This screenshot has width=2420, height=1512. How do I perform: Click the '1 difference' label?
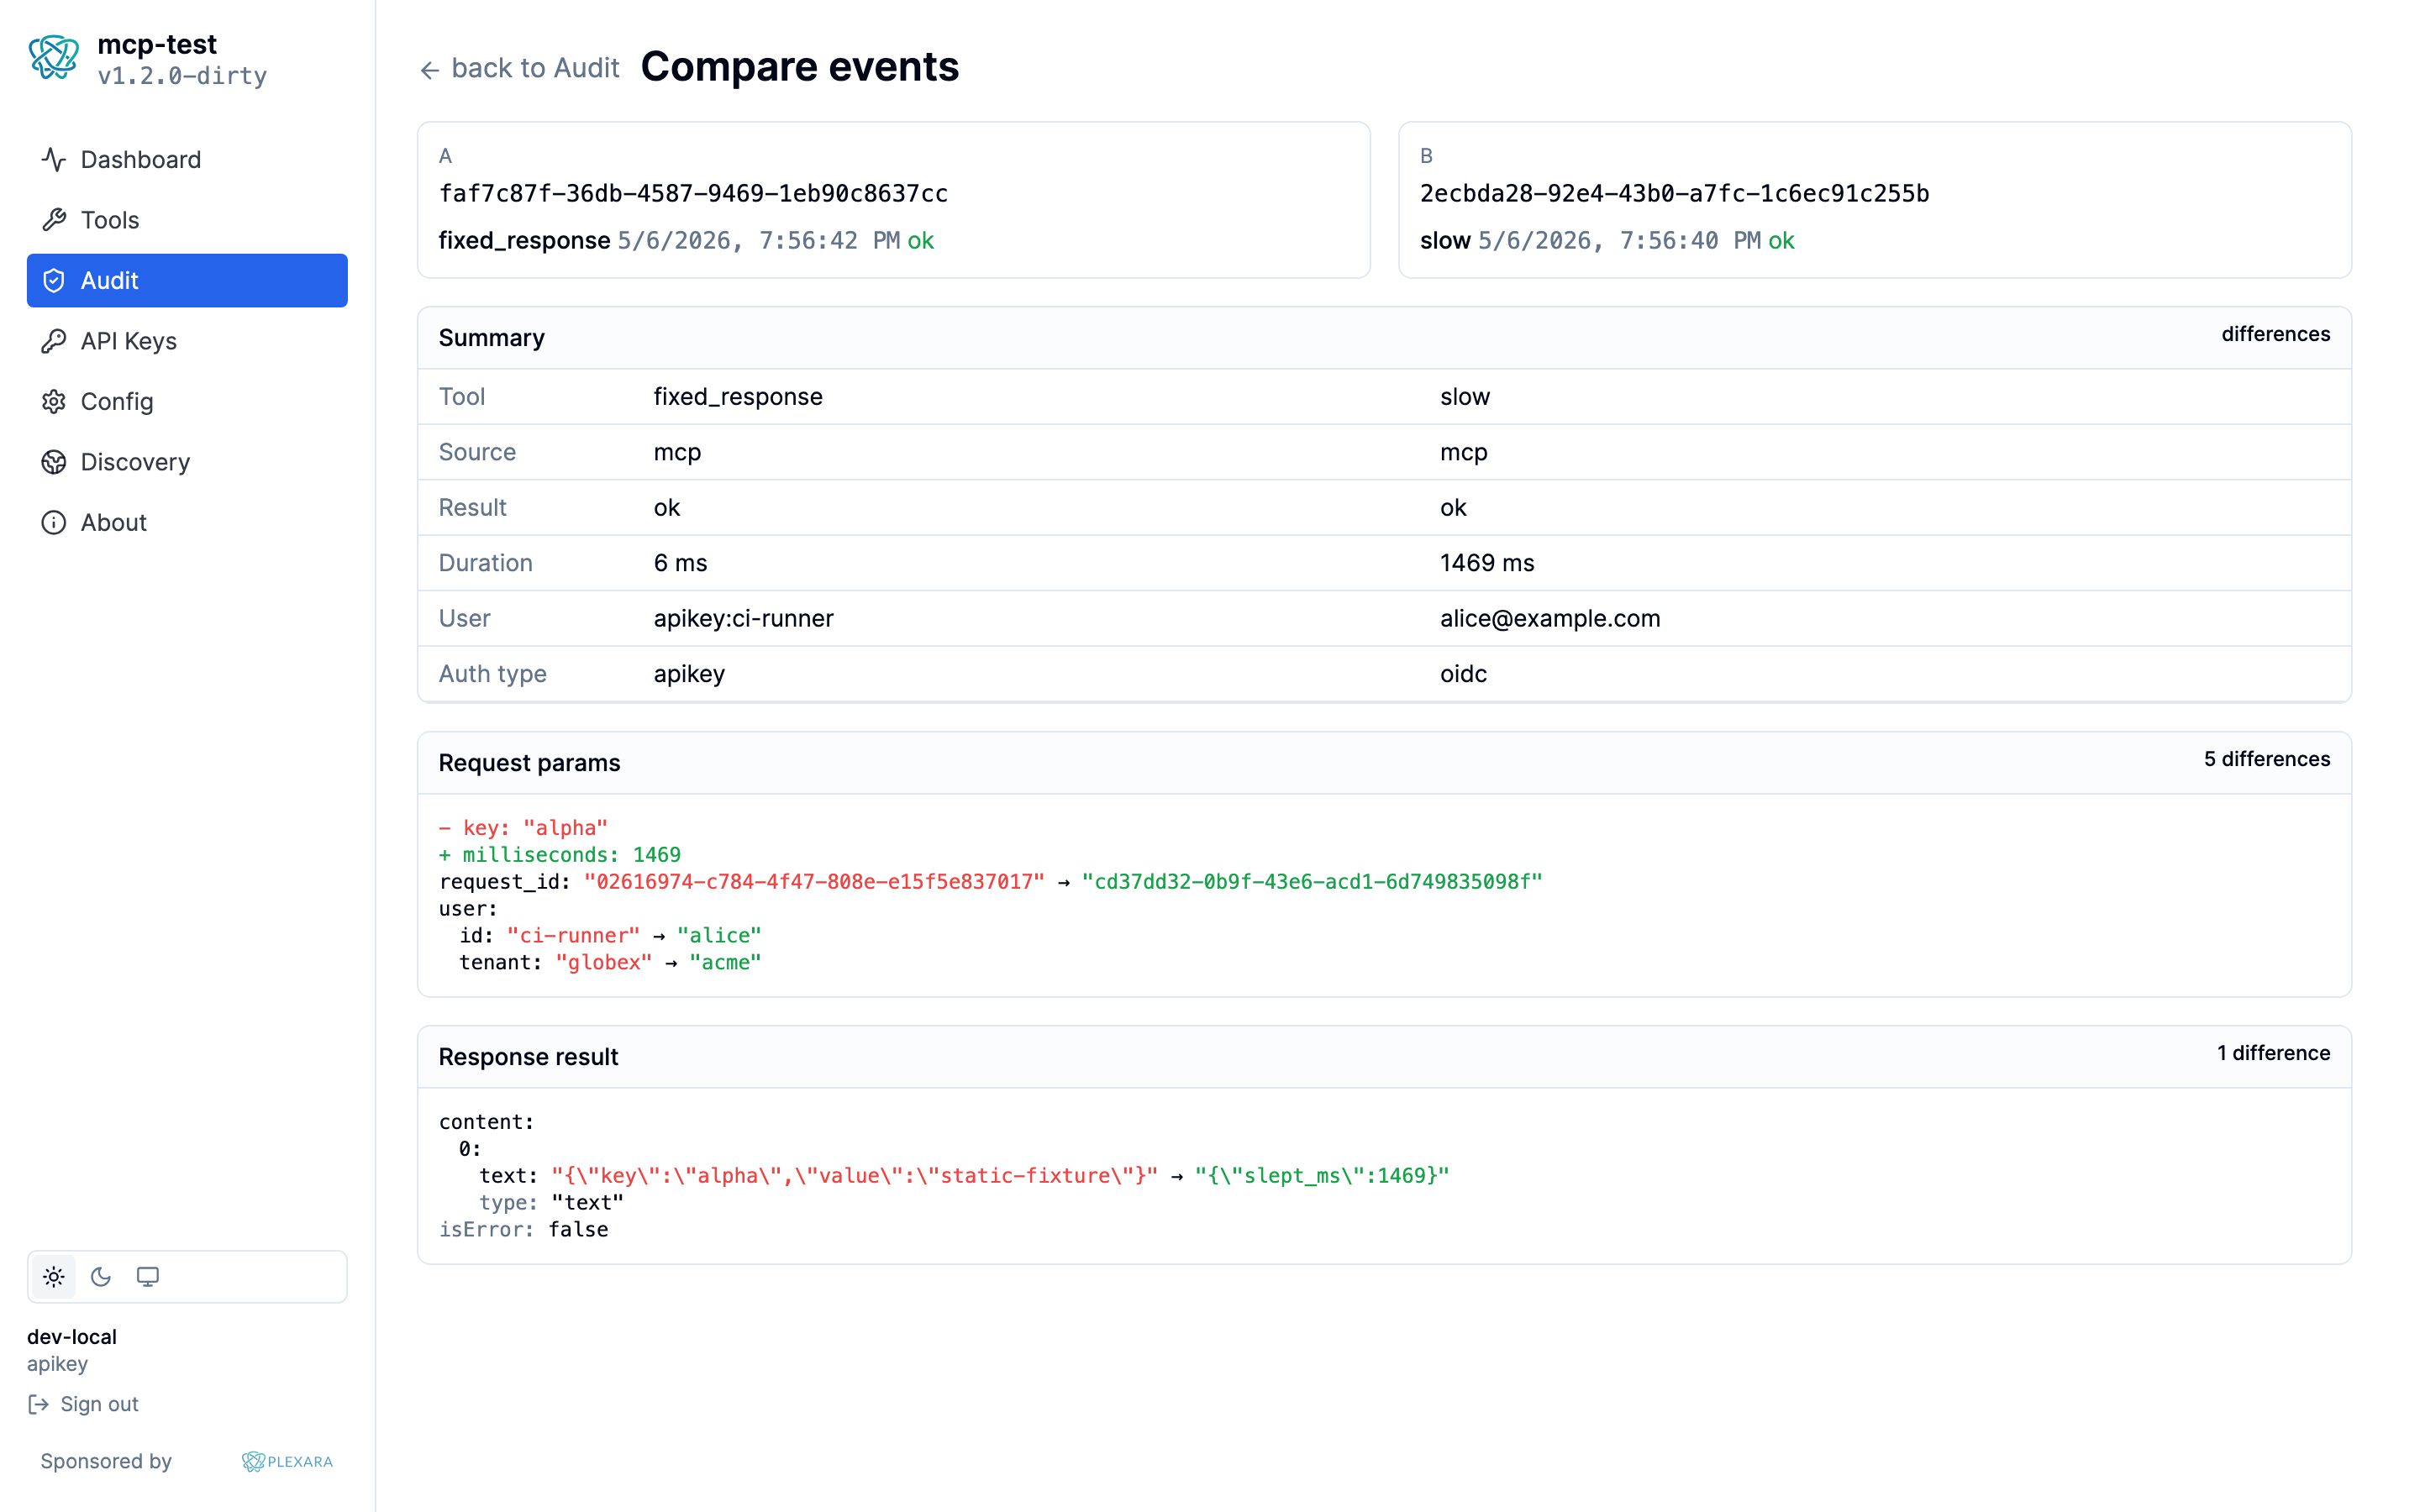(x=2273, y=1053)
